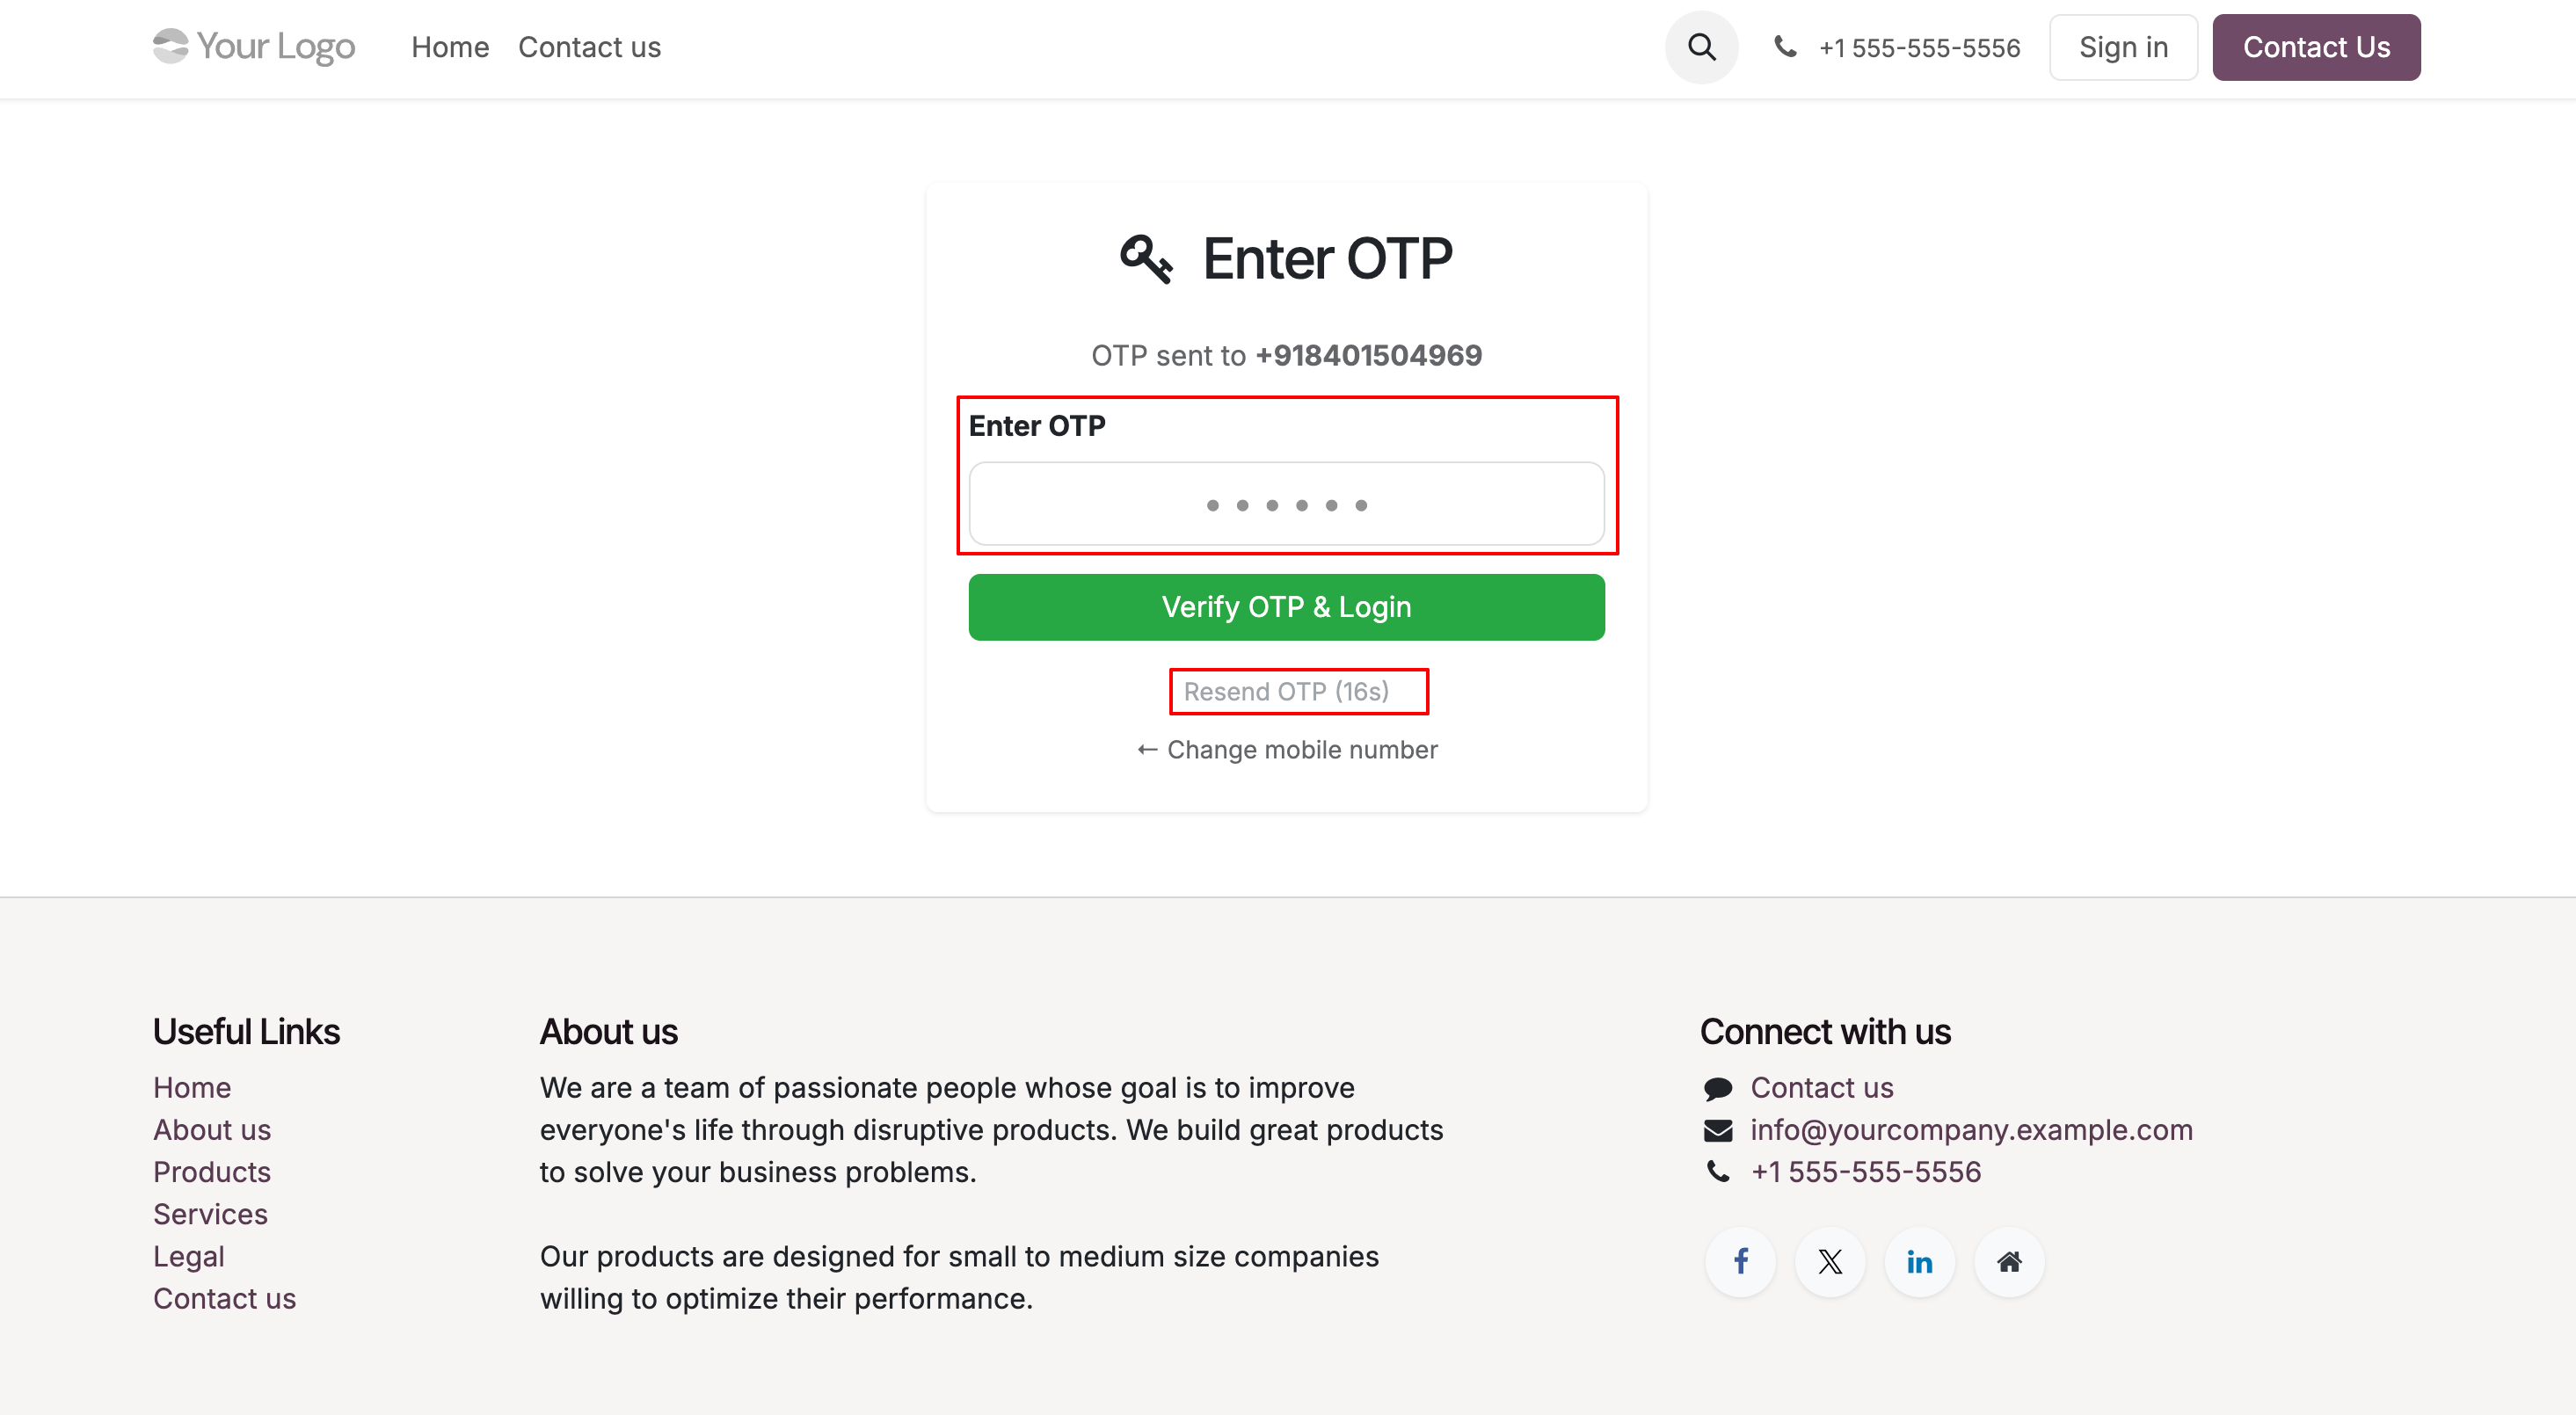Image resolution: width=2576 pixels, height=1415 pixels.
Task: Click the envelope icon beside email address
Action: pos(1717,1130)
